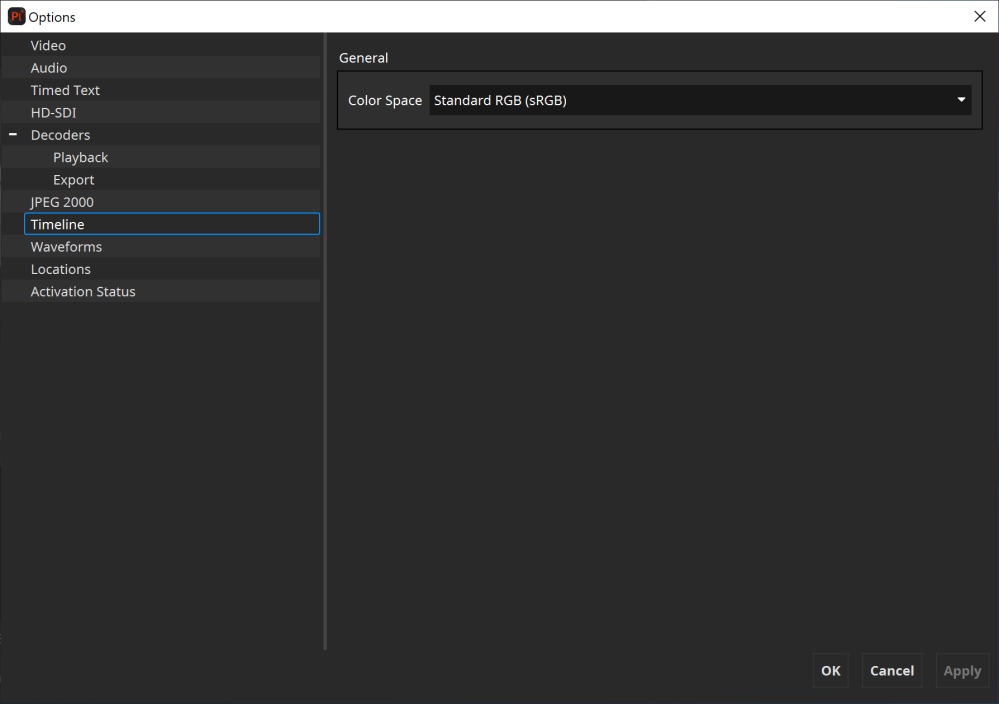The height and width of the screenshot is (704, 999).
Task: Click Cancel to discard changes
Action: click(x=891, y=671)
